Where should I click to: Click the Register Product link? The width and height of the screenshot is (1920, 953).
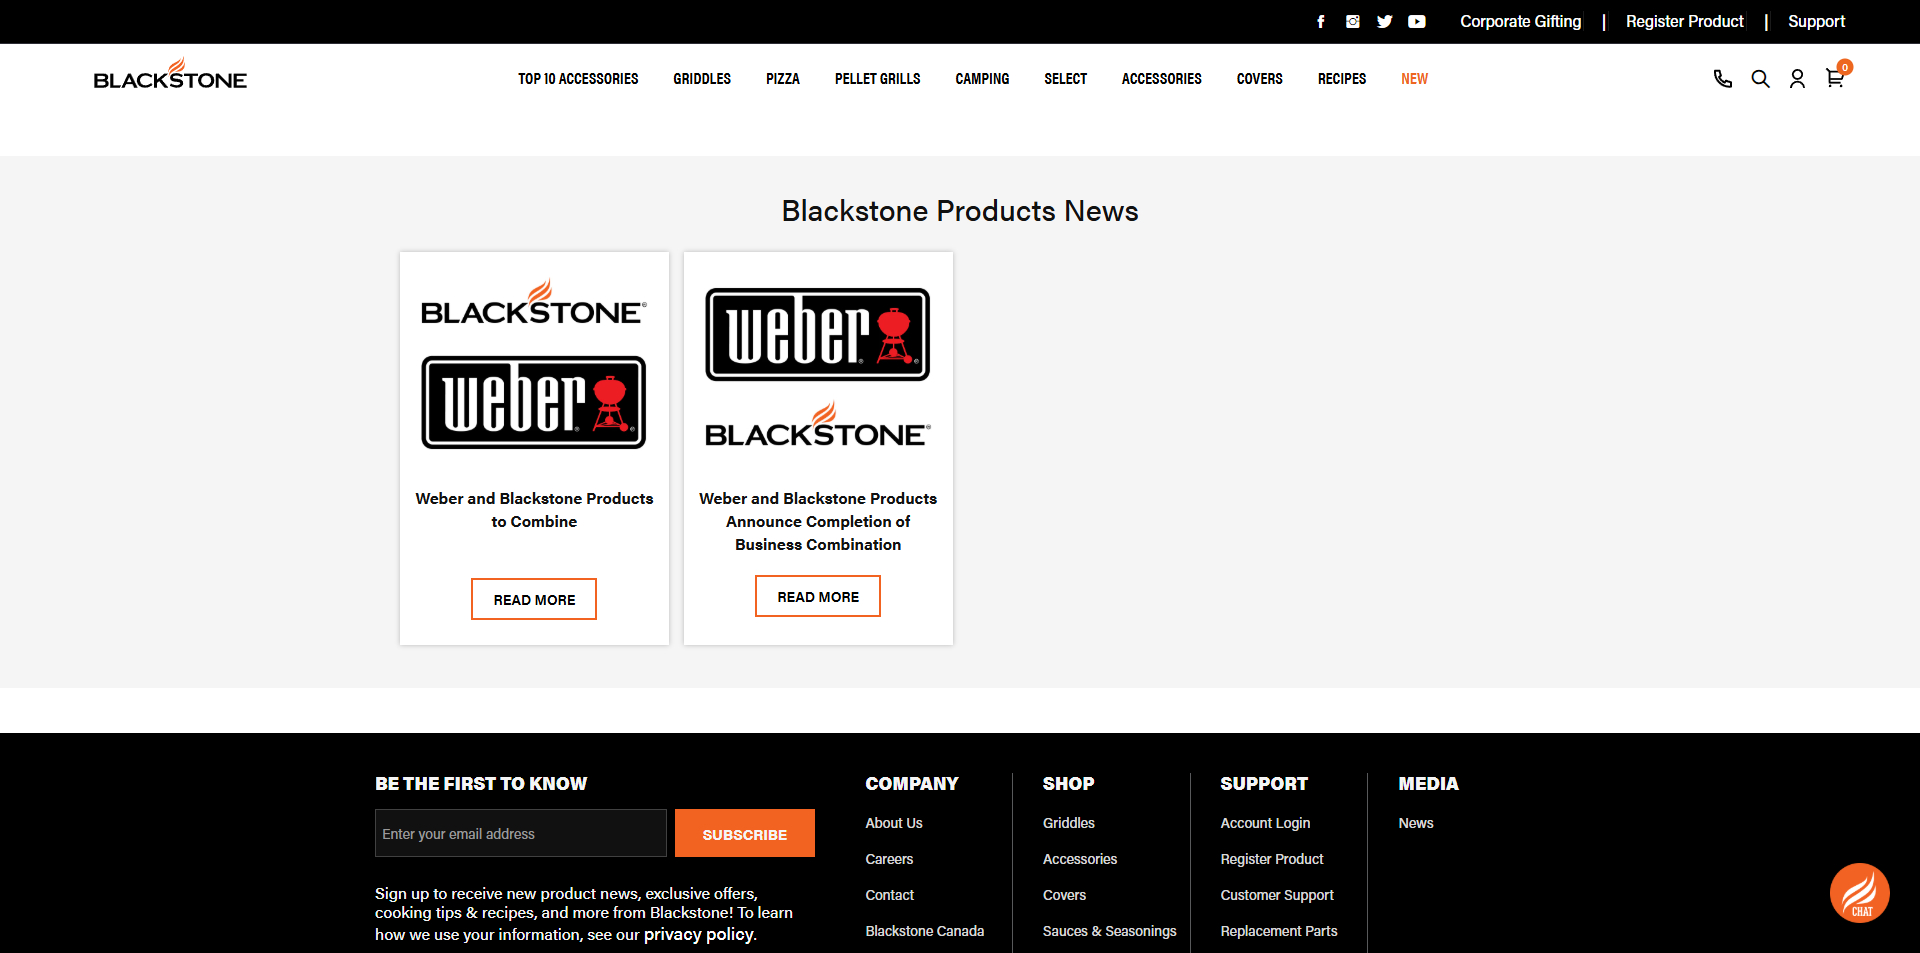click(x=1684, y=21)
